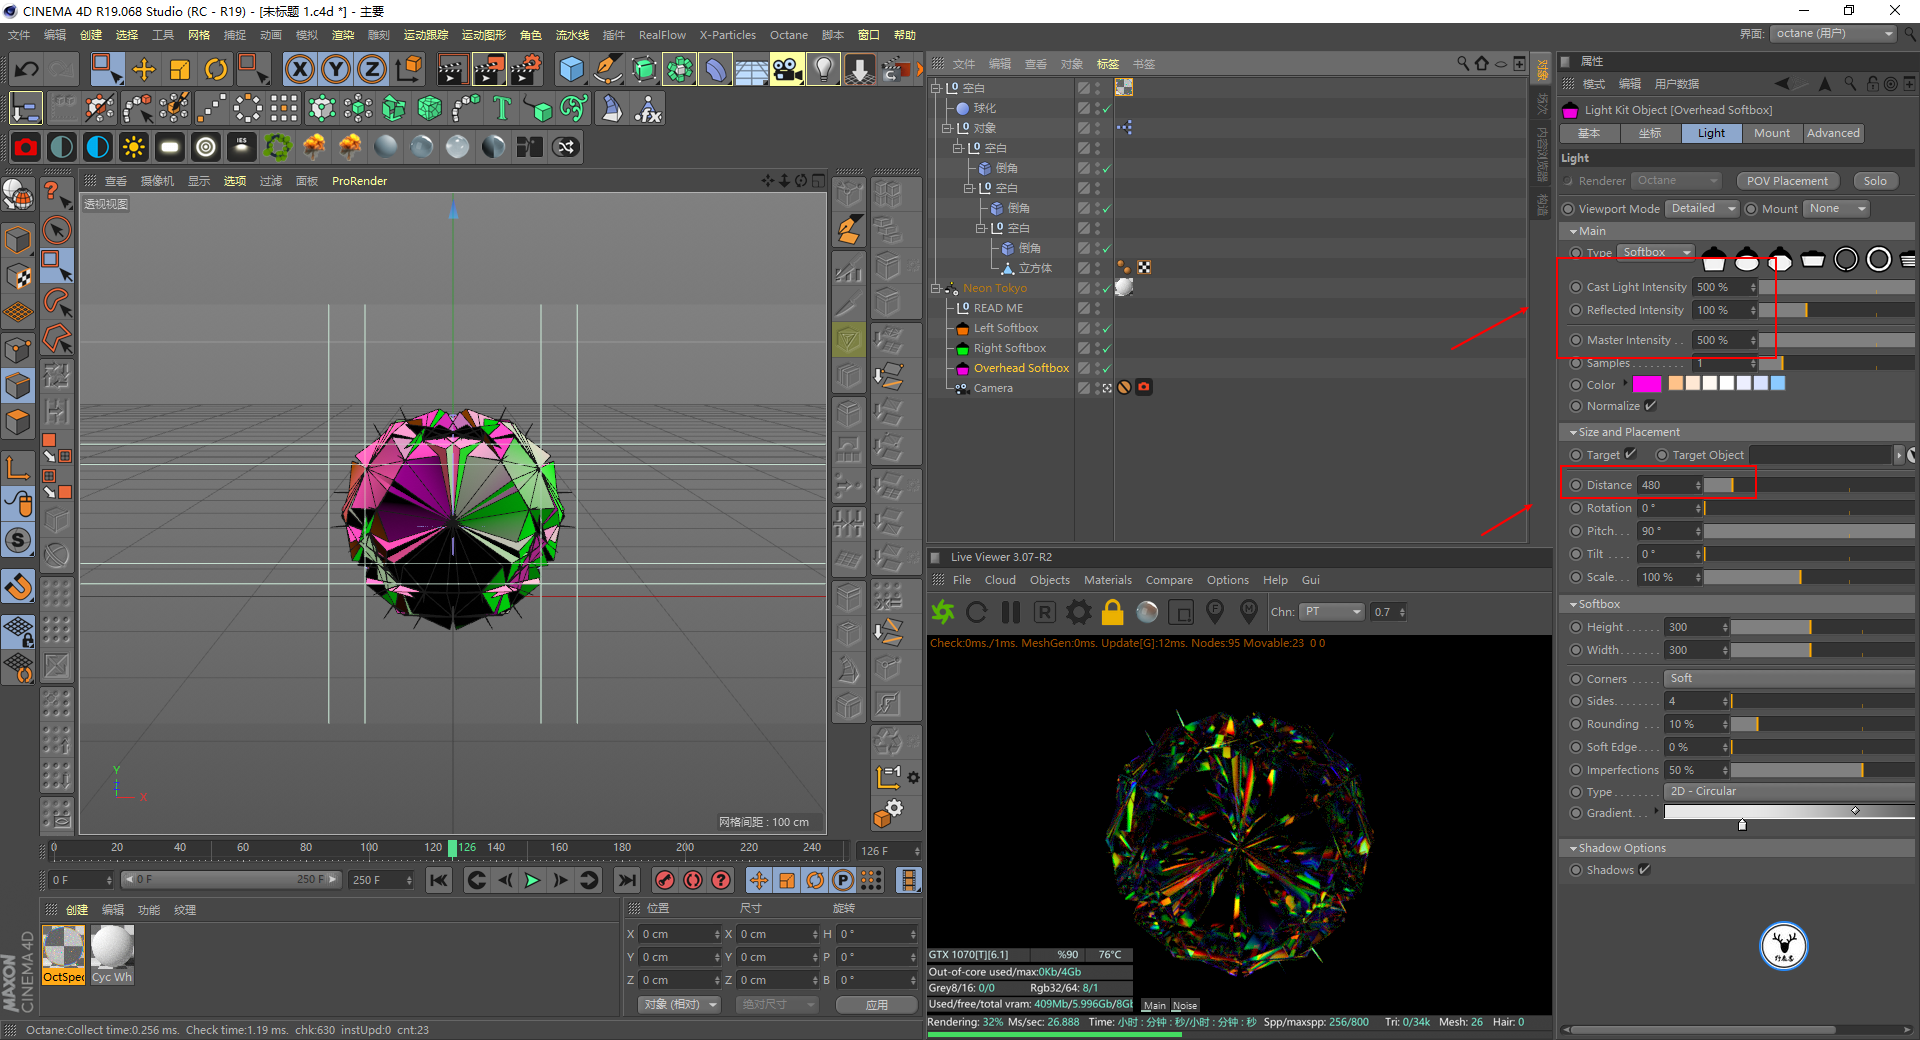Select the OctSpec material thumbnail
This screenshot has height=1040, width=1920.
[63, 954]
